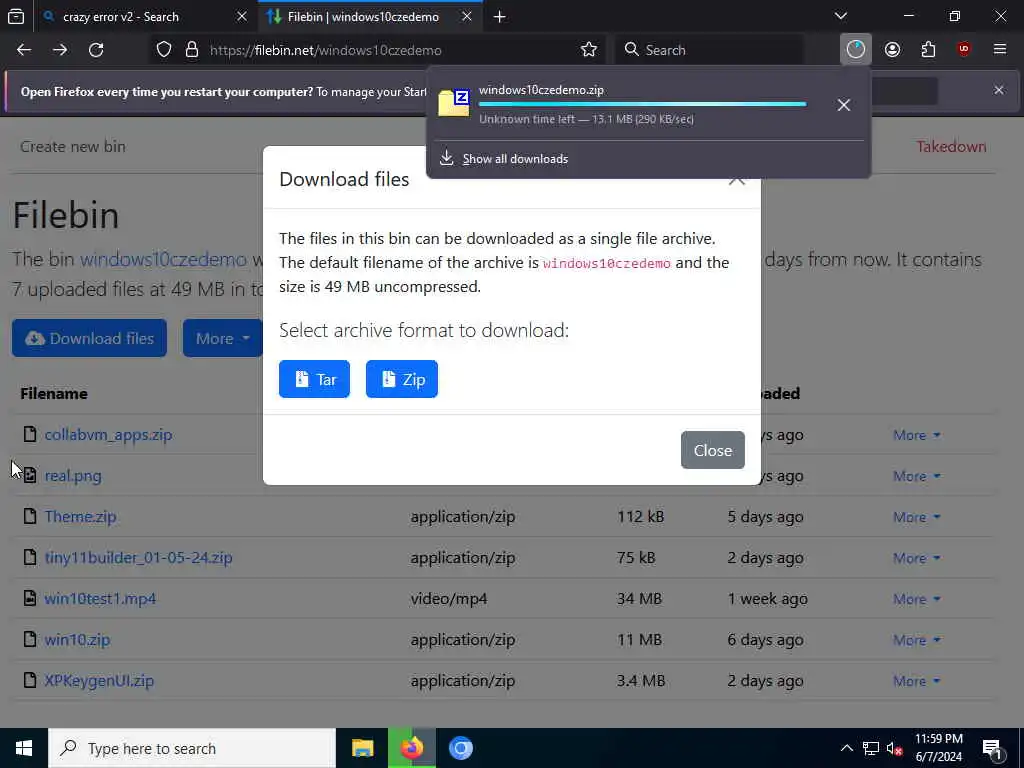
Task: Close the Download files dialog with Close button
Action: [x=712, y=450]
